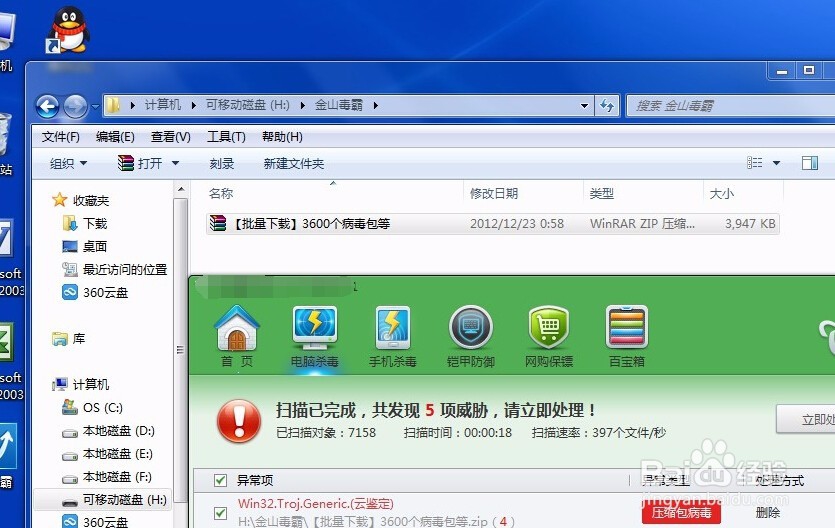Click 可移动磁盘 (H:) in breadcrumb

[x=248, y=105]
